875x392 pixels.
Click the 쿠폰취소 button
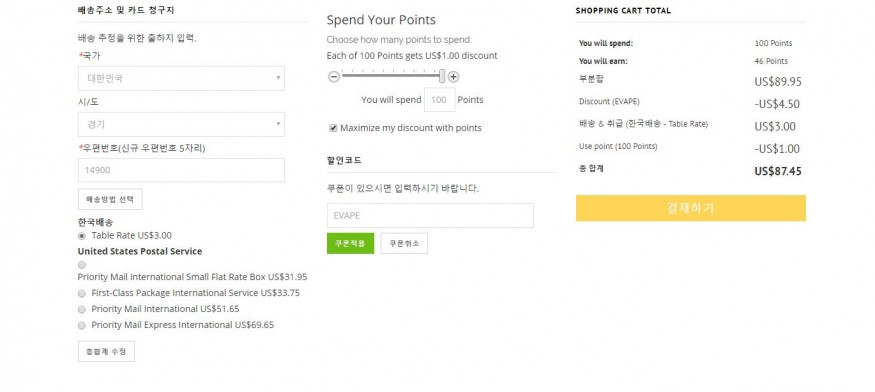click(404, 243)
